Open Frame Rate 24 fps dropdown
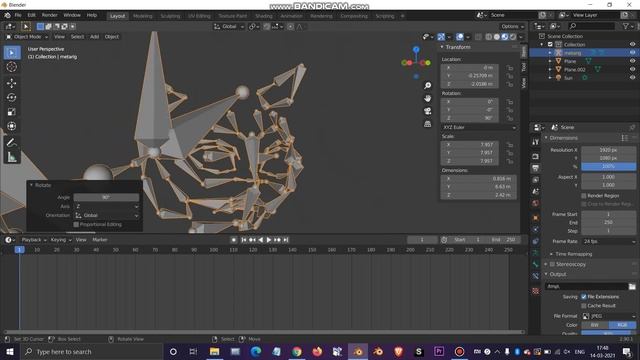640x360 pixels. pyautogui.click(x=609, y=242)
